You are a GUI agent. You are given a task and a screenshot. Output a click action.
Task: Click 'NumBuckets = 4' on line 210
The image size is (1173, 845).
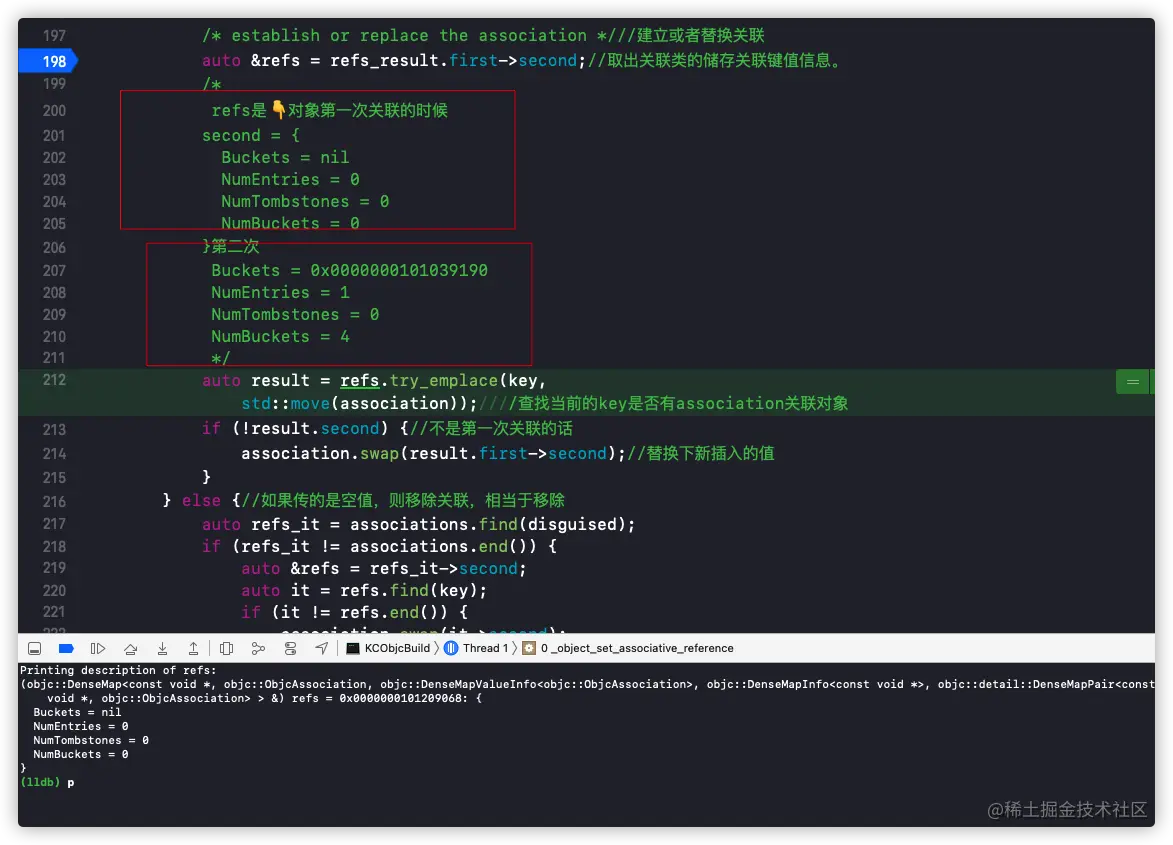coord(280,337)
